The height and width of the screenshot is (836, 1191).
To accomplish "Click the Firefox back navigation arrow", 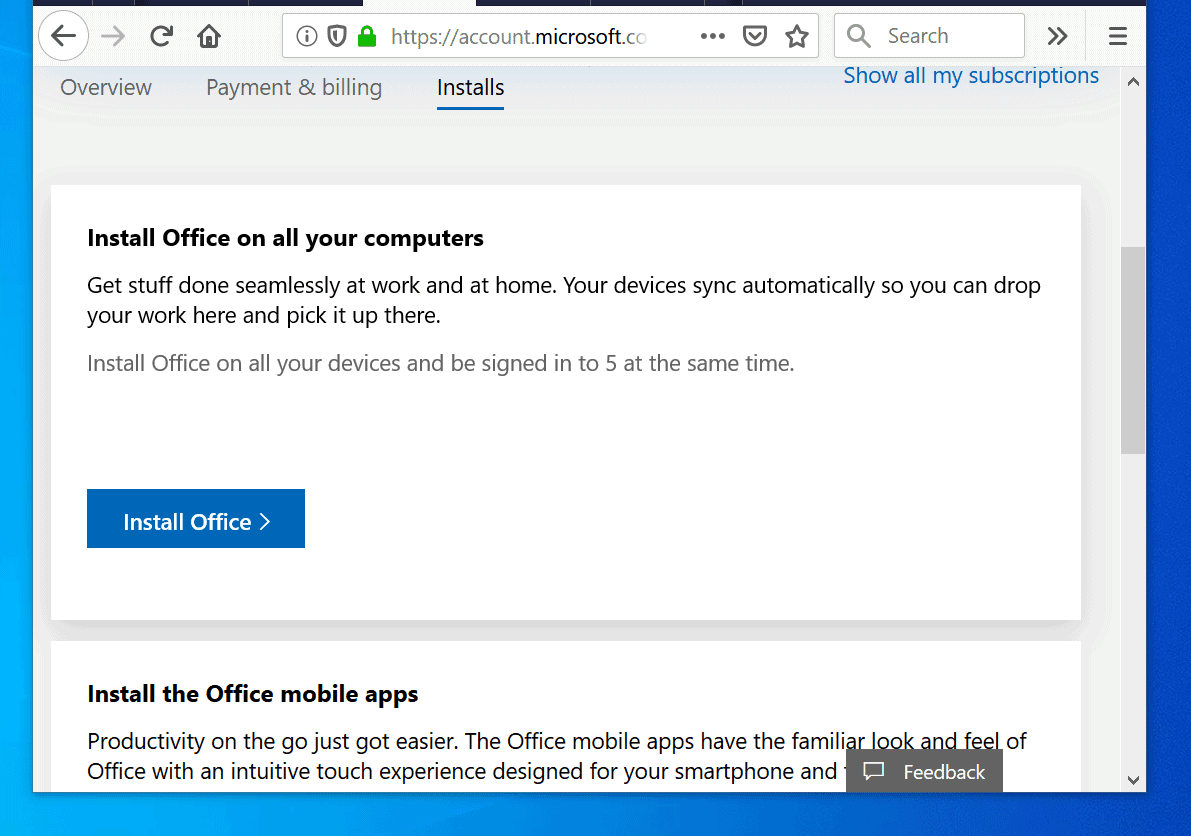I will click(x=63, y=35).
